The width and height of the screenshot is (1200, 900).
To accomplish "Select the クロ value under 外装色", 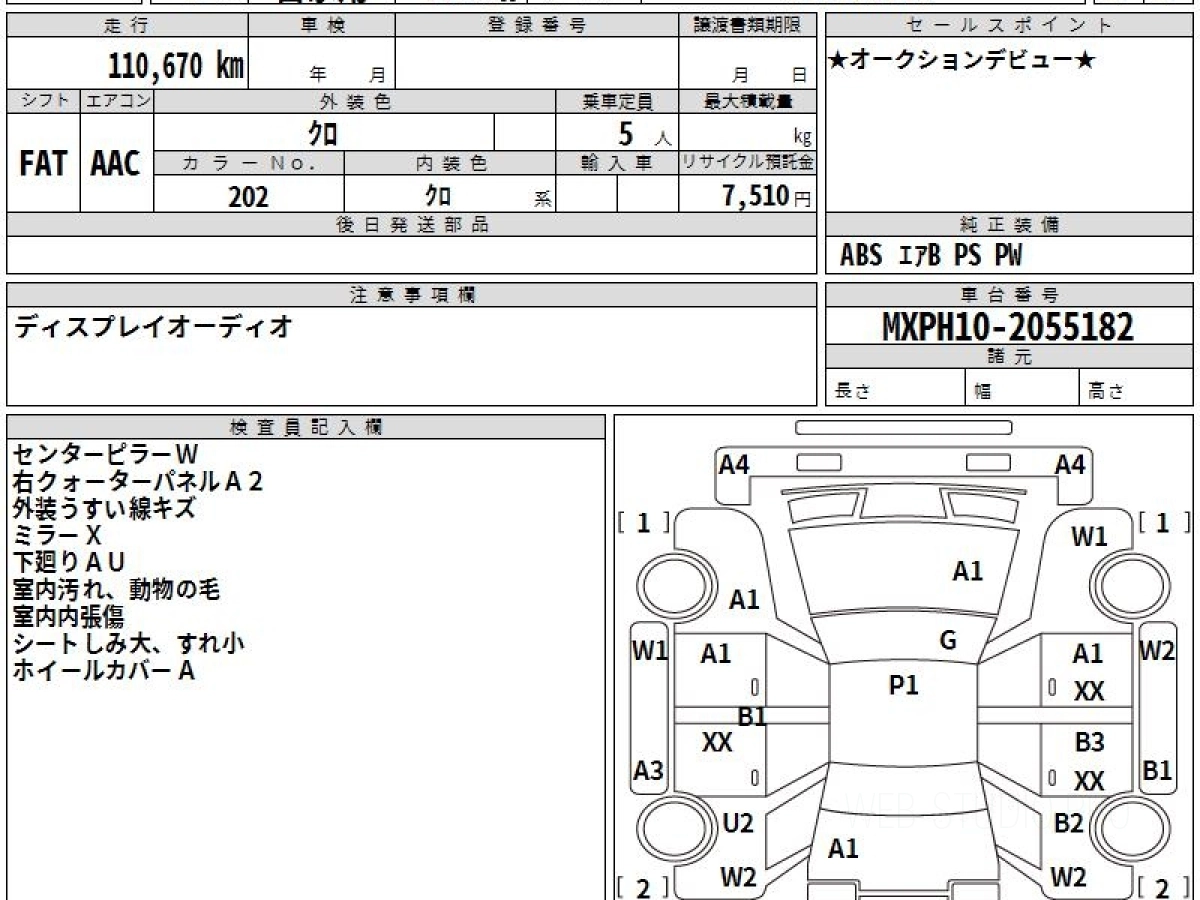I will [323, 133].
